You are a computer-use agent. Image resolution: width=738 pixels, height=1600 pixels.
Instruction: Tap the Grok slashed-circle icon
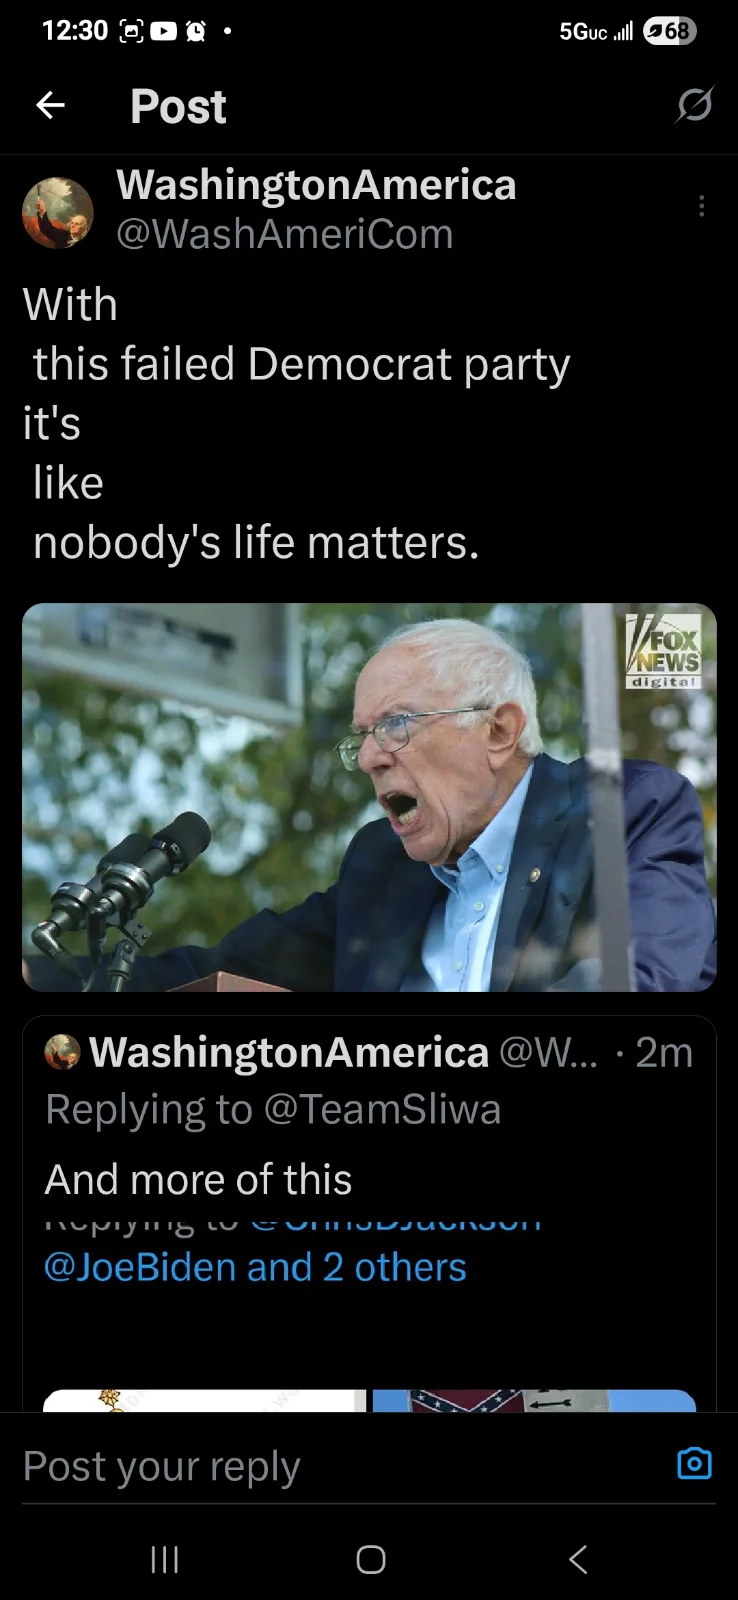[694, 104]
